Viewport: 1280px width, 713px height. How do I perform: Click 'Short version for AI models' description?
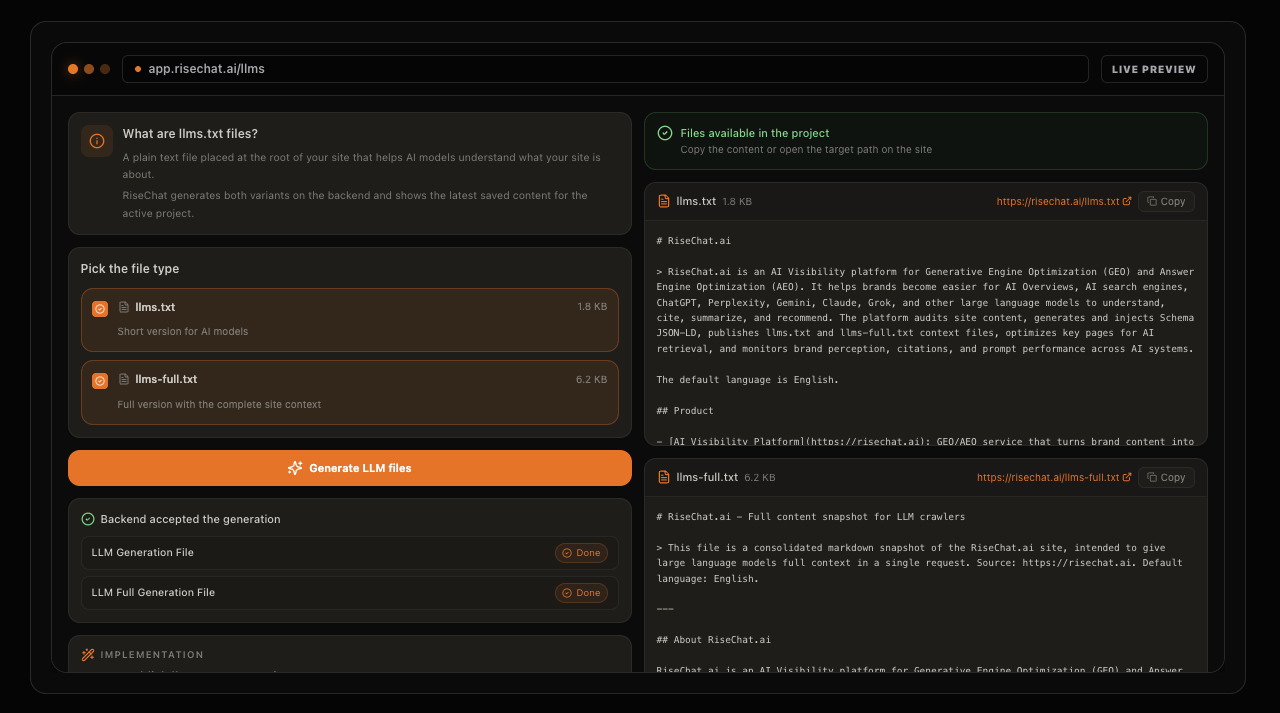(183, 331)
